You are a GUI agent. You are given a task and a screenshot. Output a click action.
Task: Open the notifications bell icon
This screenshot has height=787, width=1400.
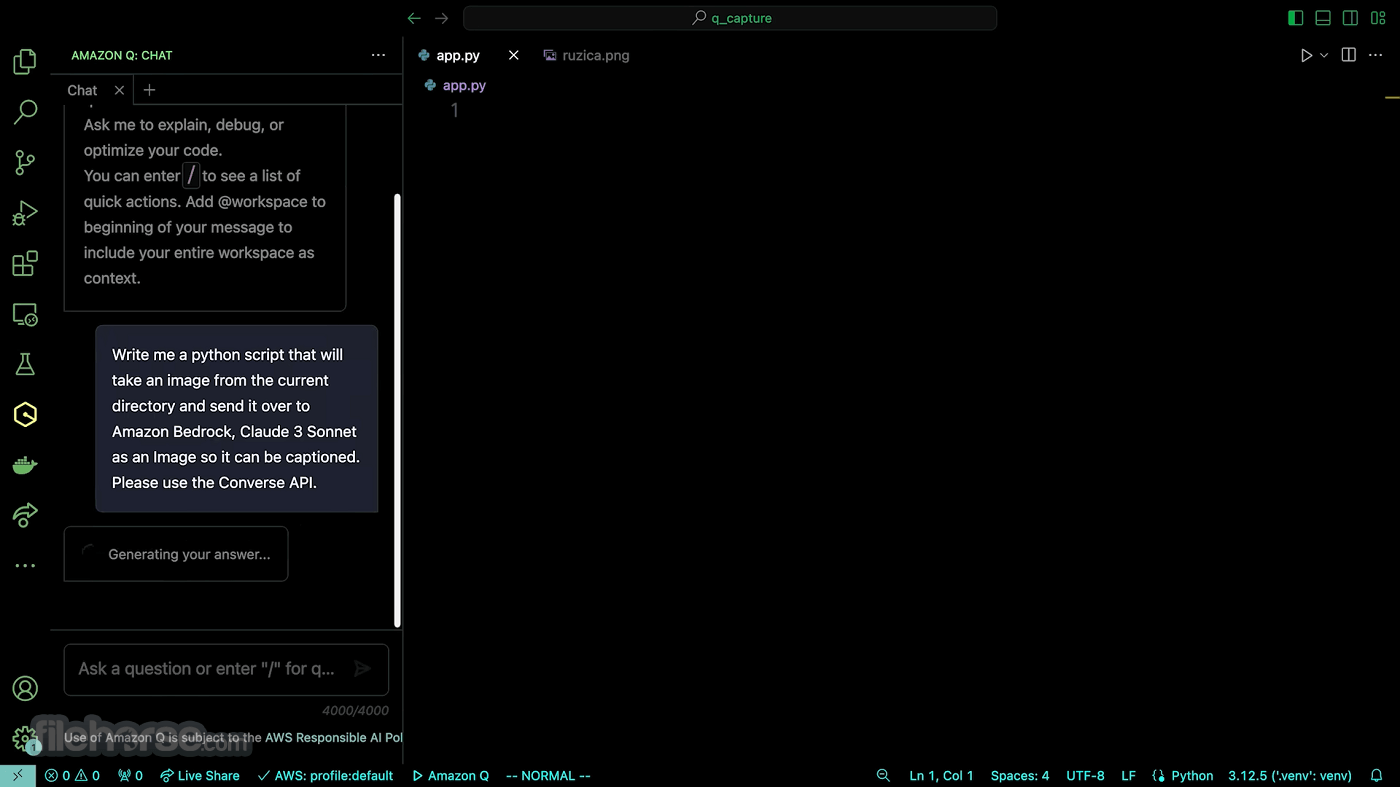(x=1377, y=776)
